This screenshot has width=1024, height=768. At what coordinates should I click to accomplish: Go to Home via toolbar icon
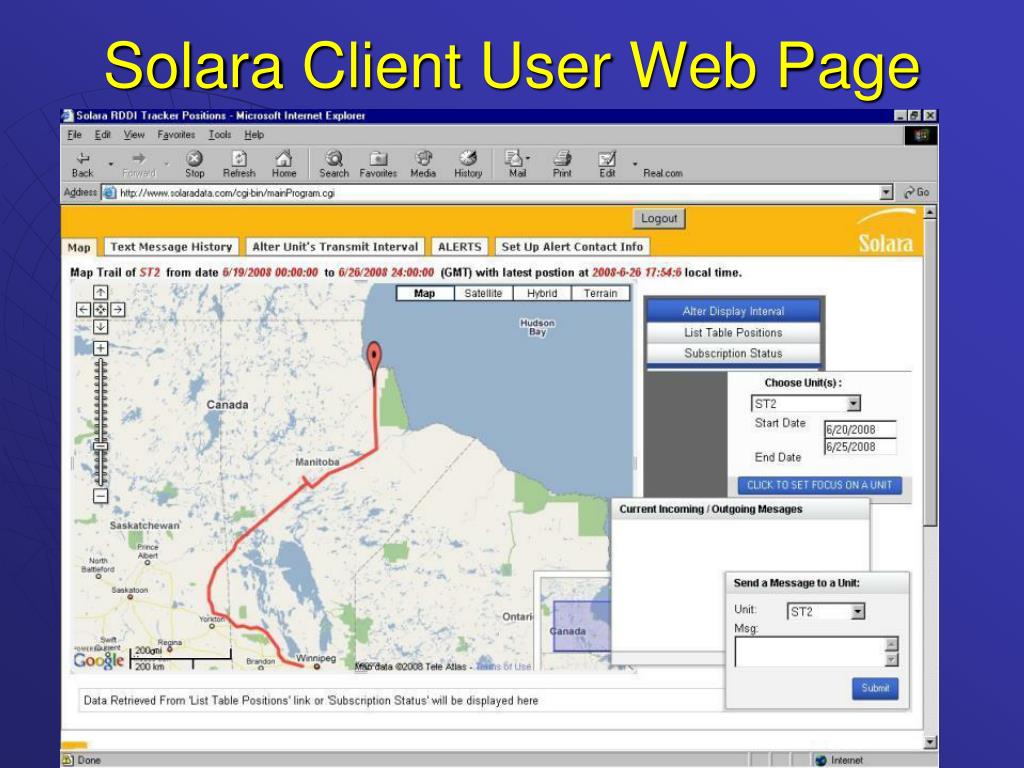tap(284, 164)
